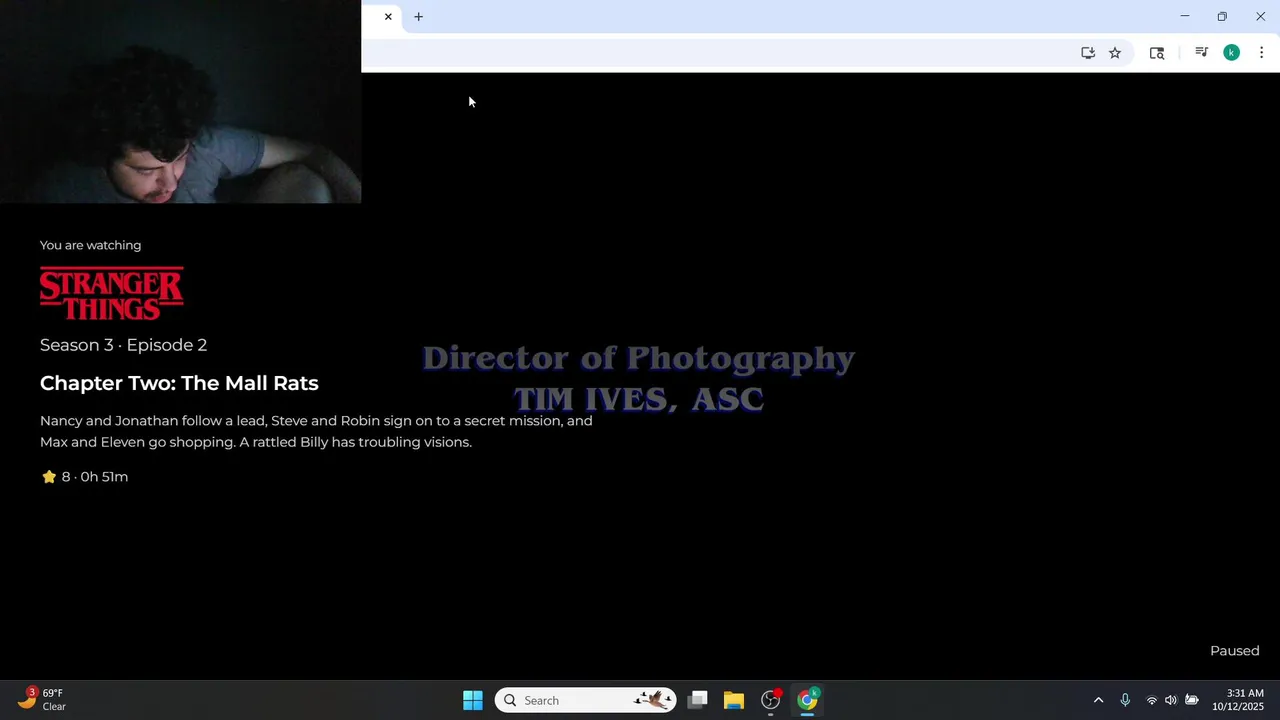This screenshot has height=720, width=1280.
Task: Click the 'Paused' status text
Action: point(1235,651)
